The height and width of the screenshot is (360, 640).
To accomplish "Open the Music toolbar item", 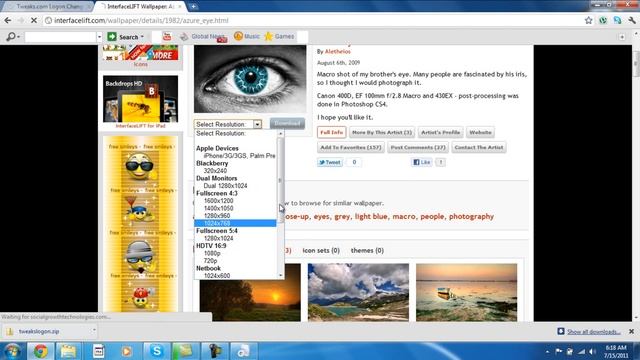I will pos(247,36).
